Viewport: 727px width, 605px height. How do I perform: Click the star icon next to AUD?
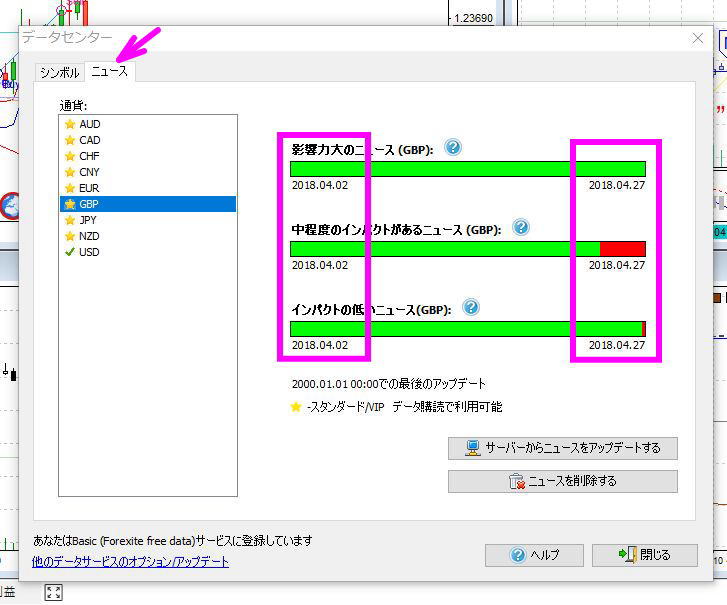(70, 124)
